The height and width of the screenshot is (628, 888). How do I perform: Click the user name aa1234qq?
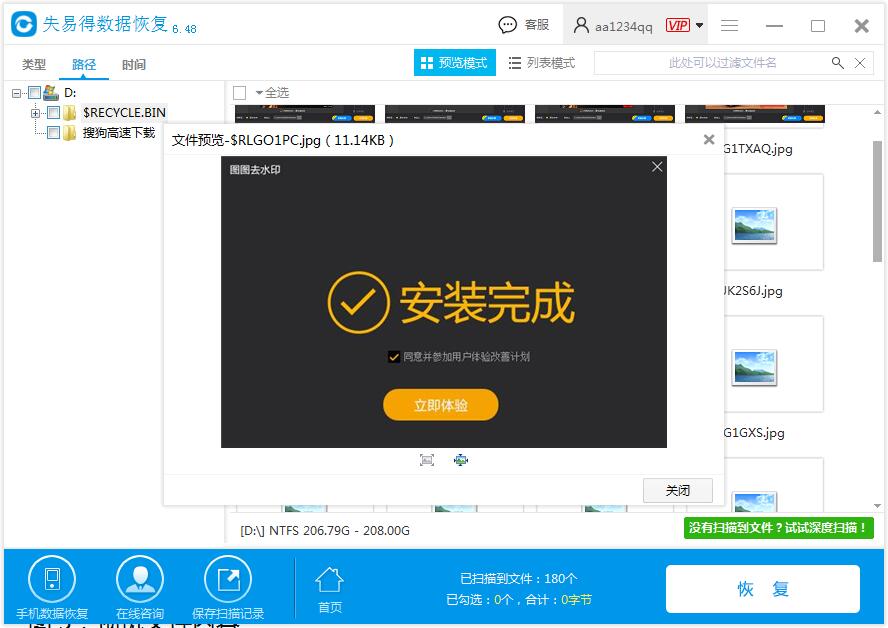(624, 27)
